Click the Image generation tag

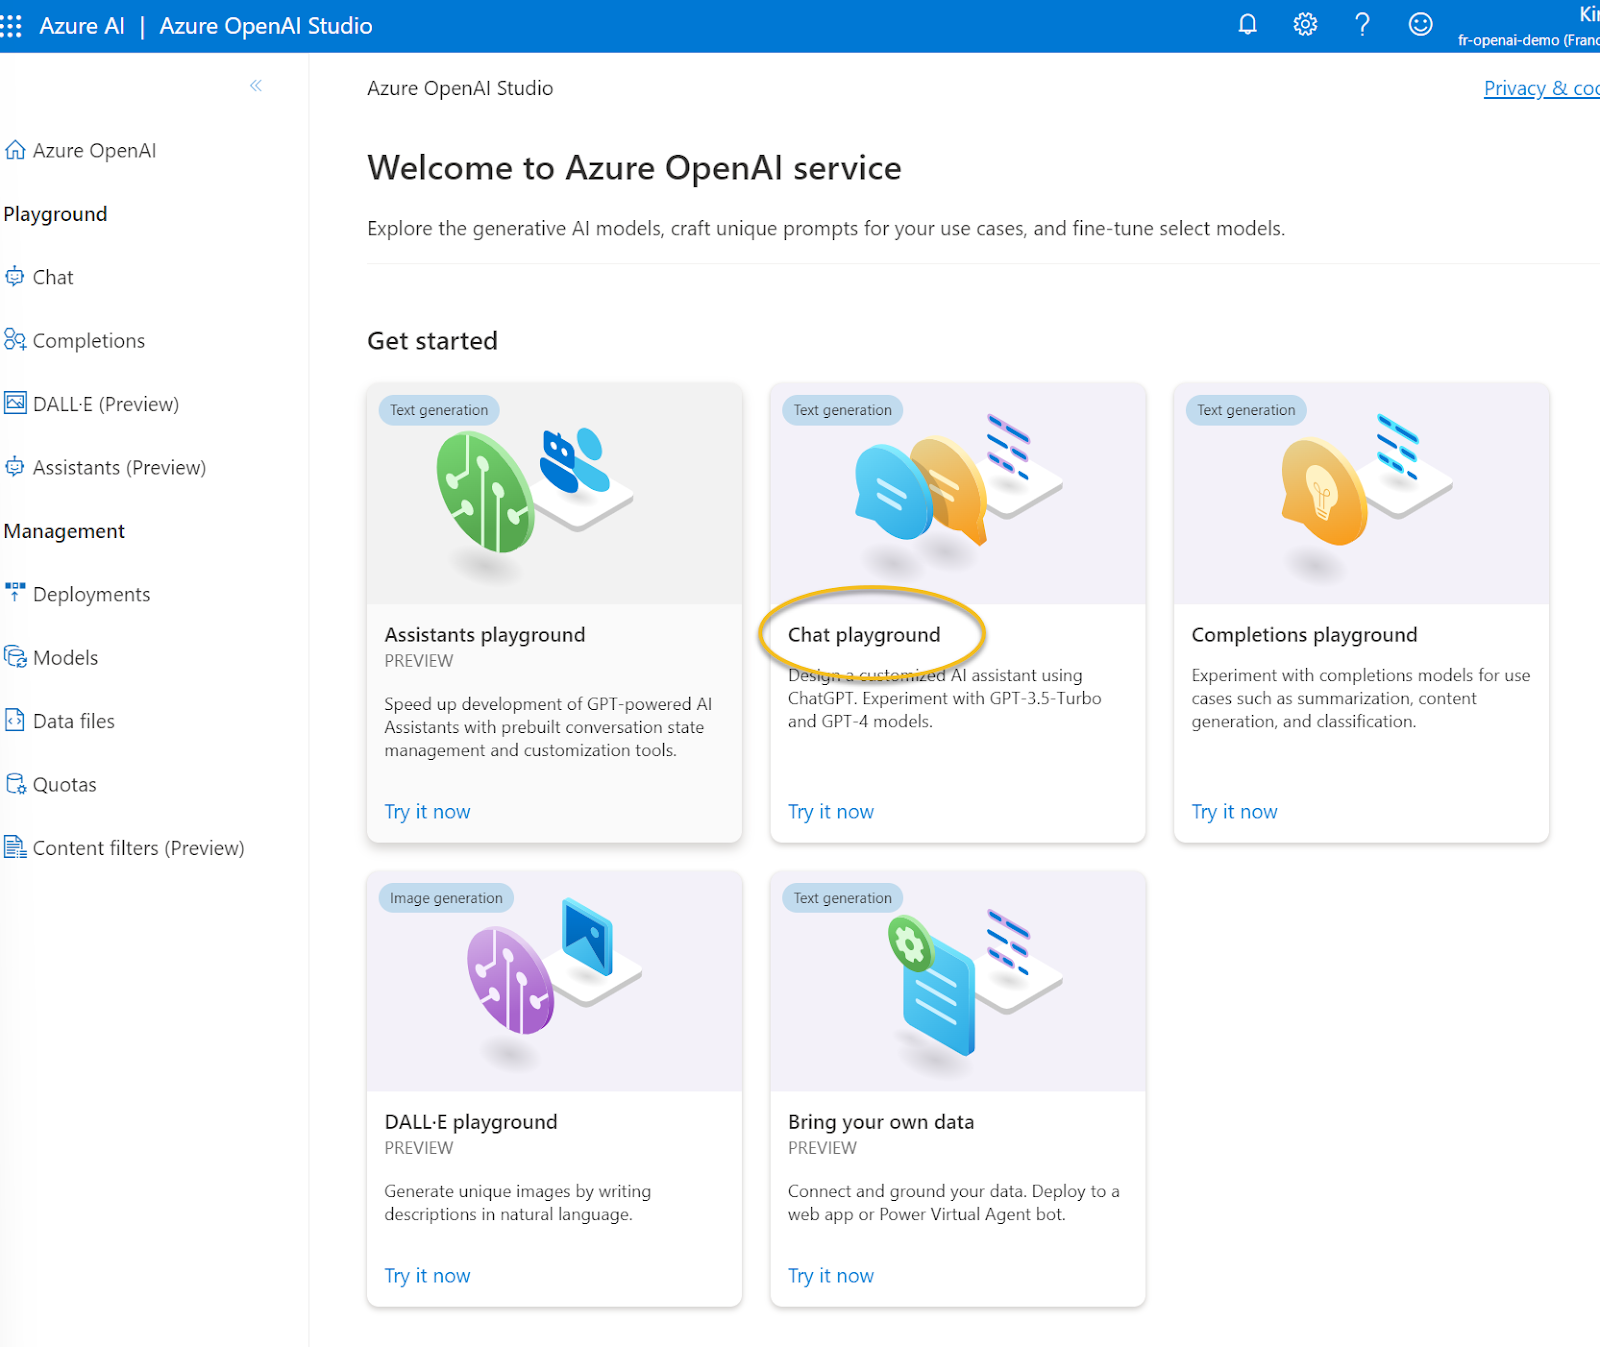coord(446,898)
